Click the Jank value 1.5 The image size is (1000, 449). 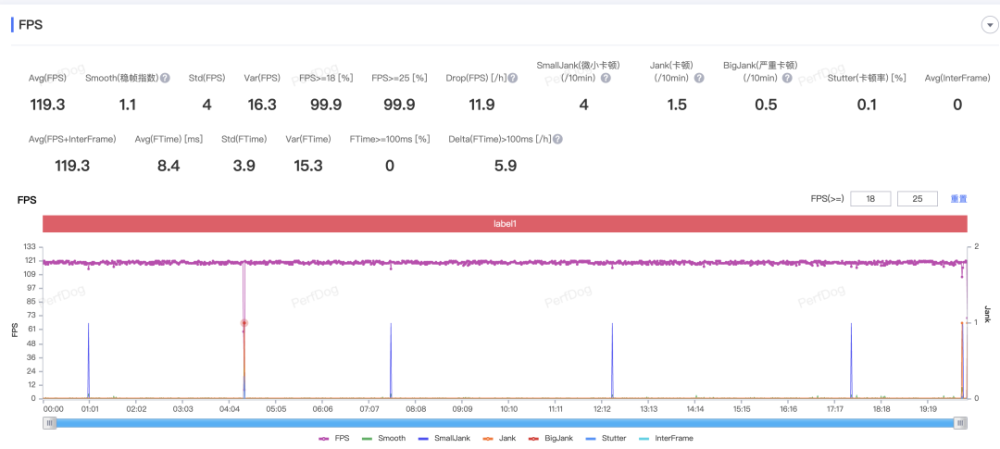[x=677, y=105]
